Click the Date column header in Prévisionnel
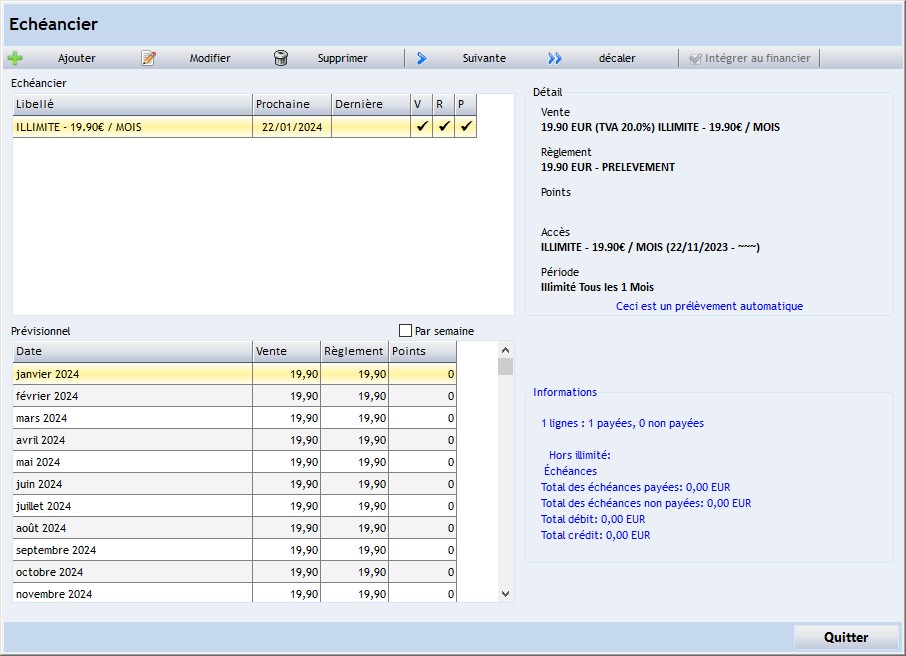 pos(131,351)
